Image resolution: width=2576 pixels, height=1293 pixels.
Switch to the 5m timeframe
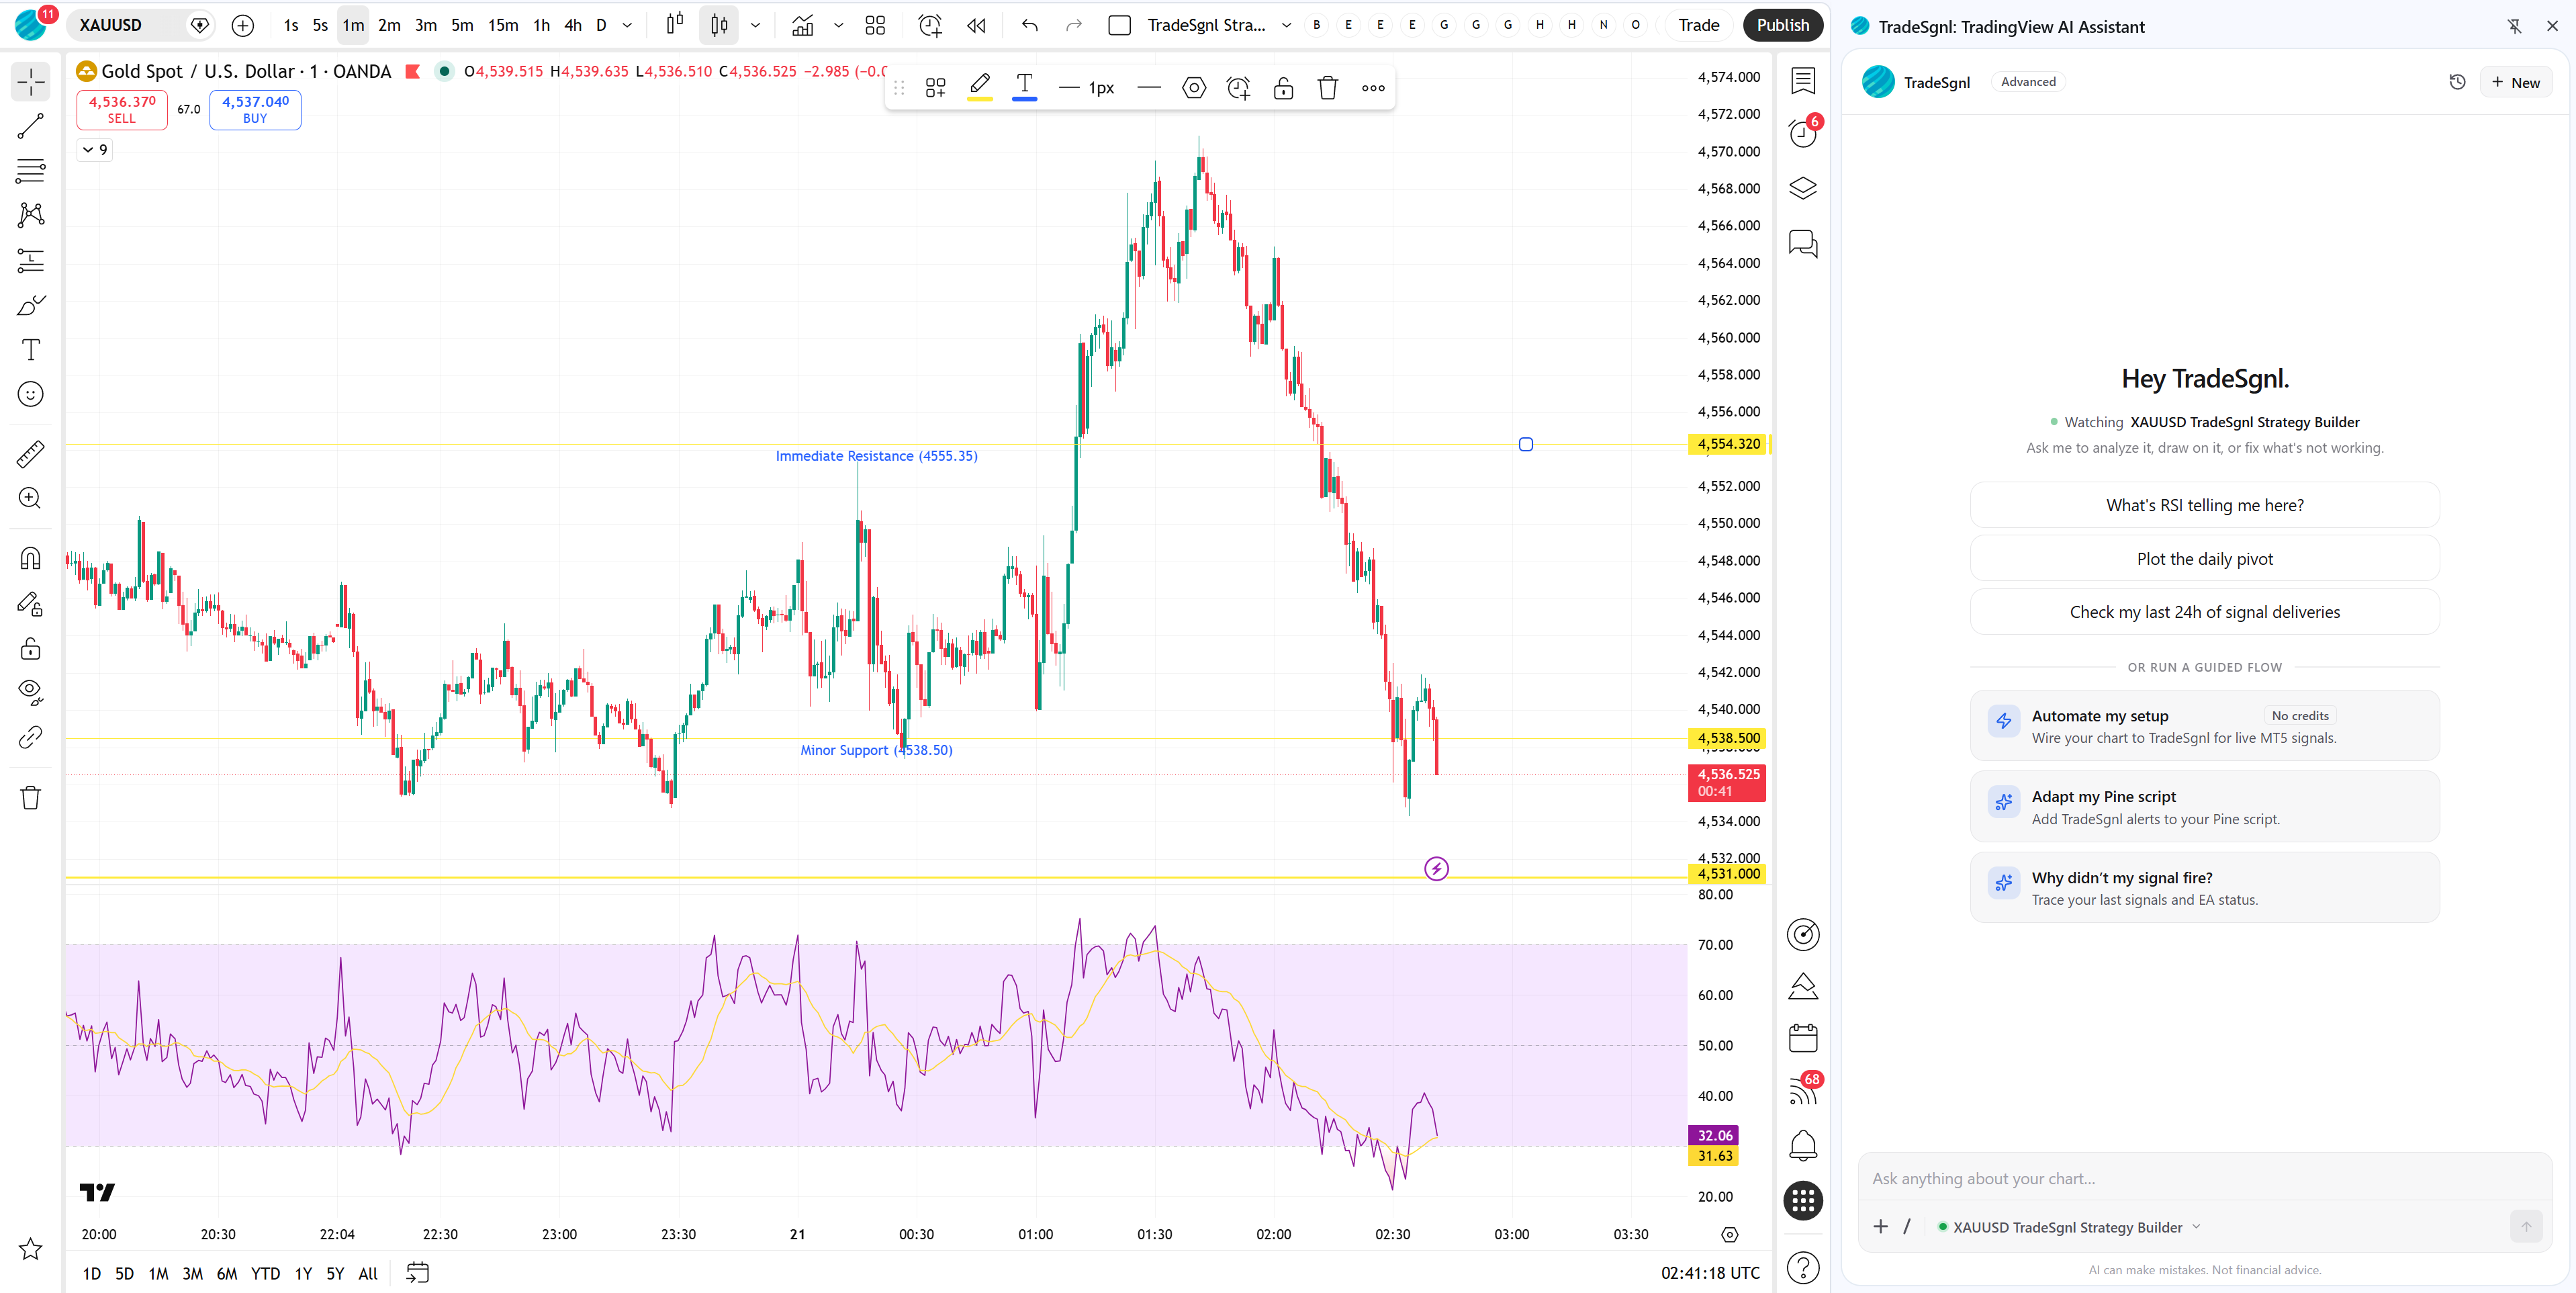[462, 25]
